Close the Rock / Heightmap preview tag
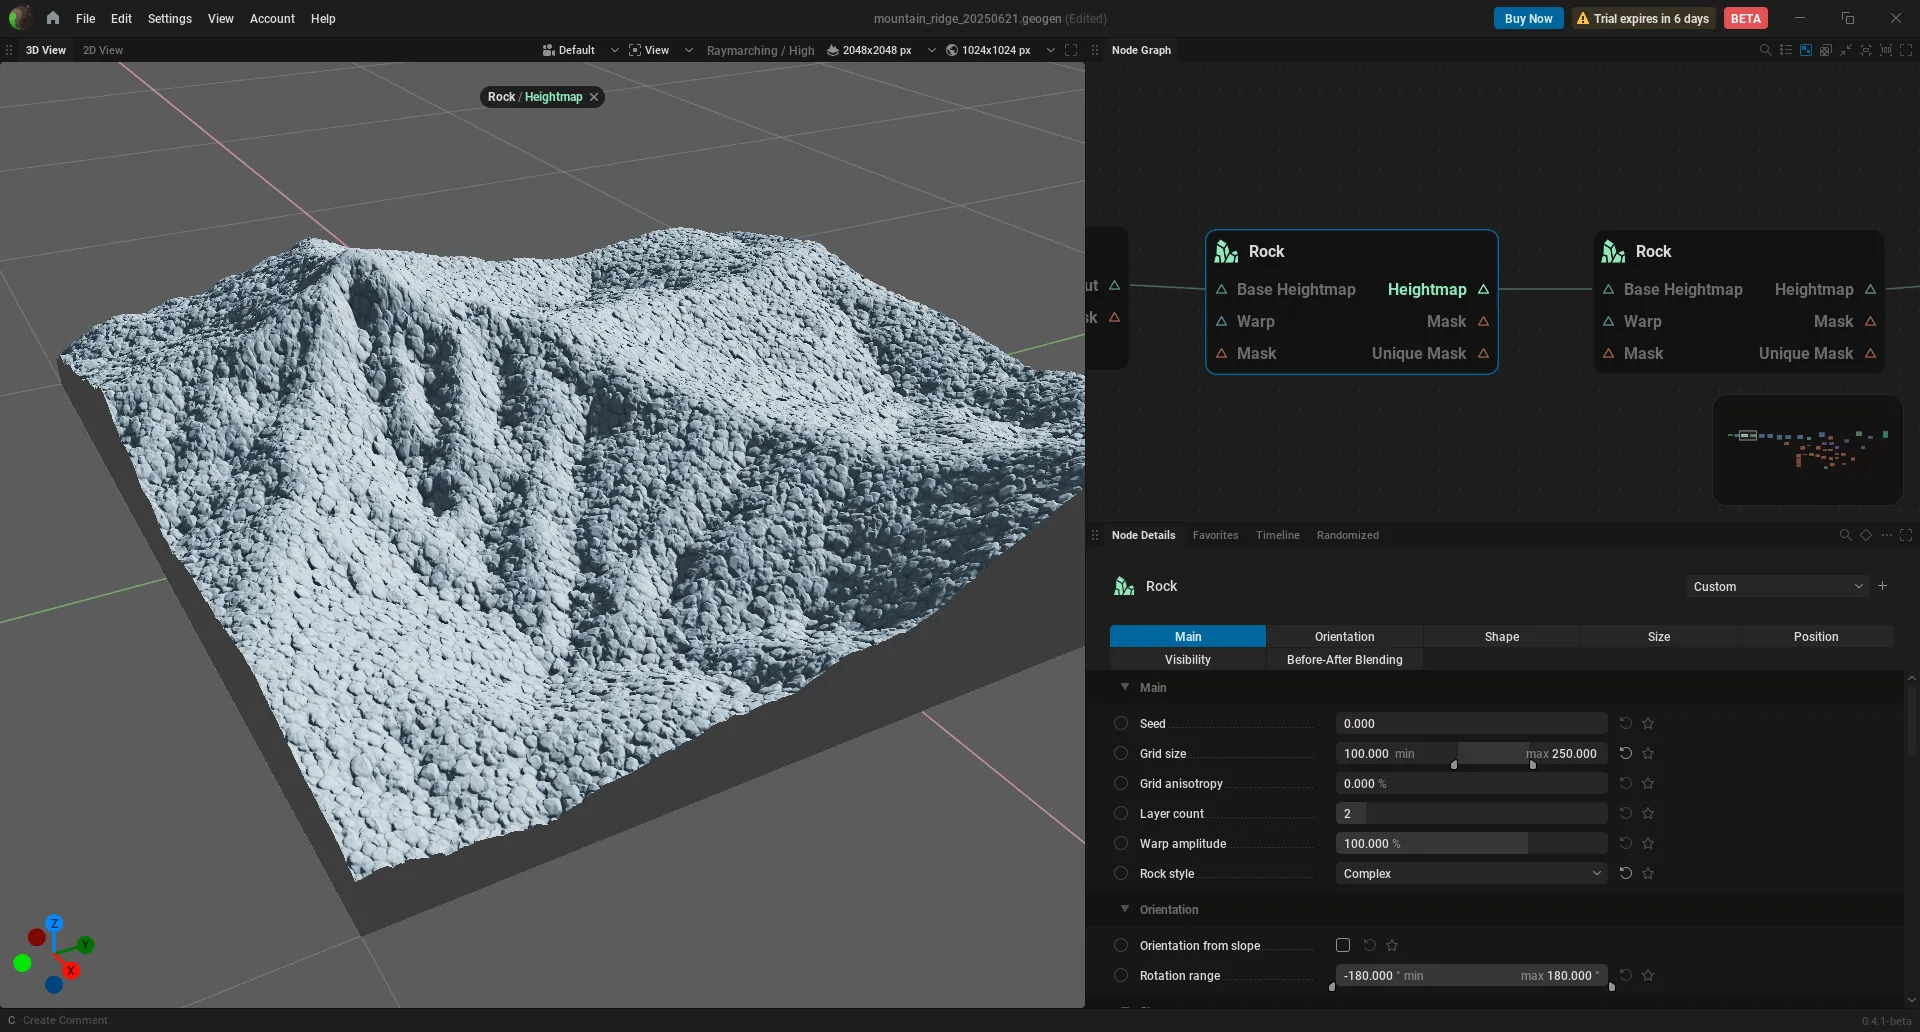 point(594,97)
